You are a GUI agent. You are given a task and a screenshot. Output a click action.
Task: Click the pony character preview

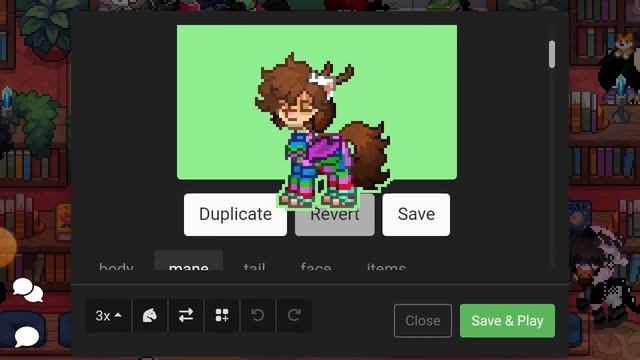coord(322,131)
